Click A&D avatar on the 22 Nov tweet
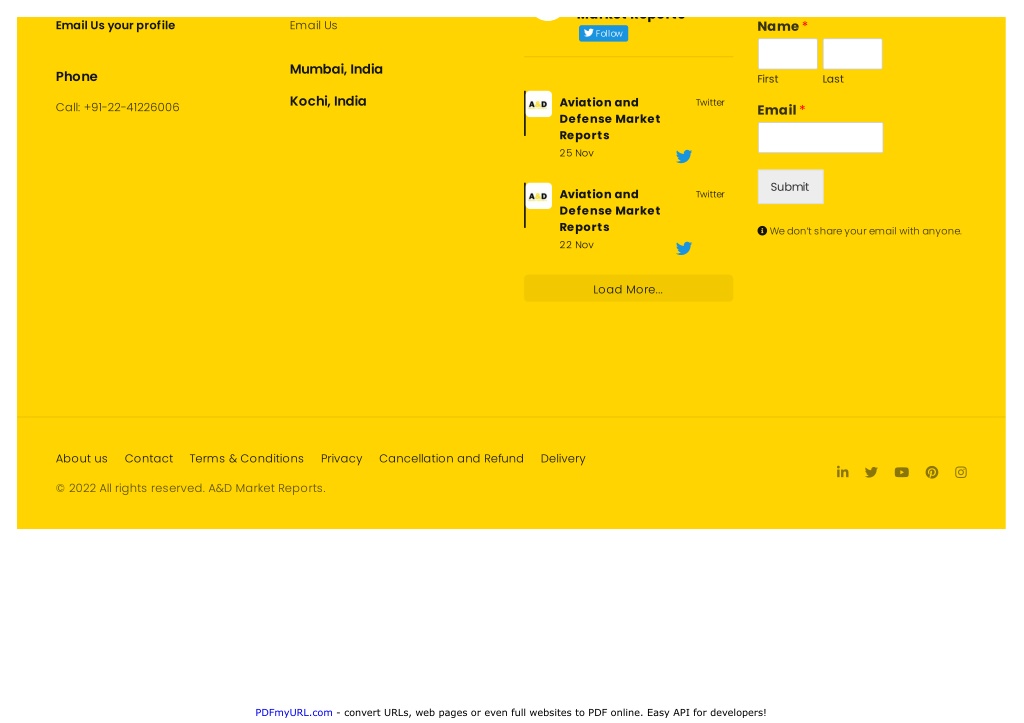 (x=539, y=196)
